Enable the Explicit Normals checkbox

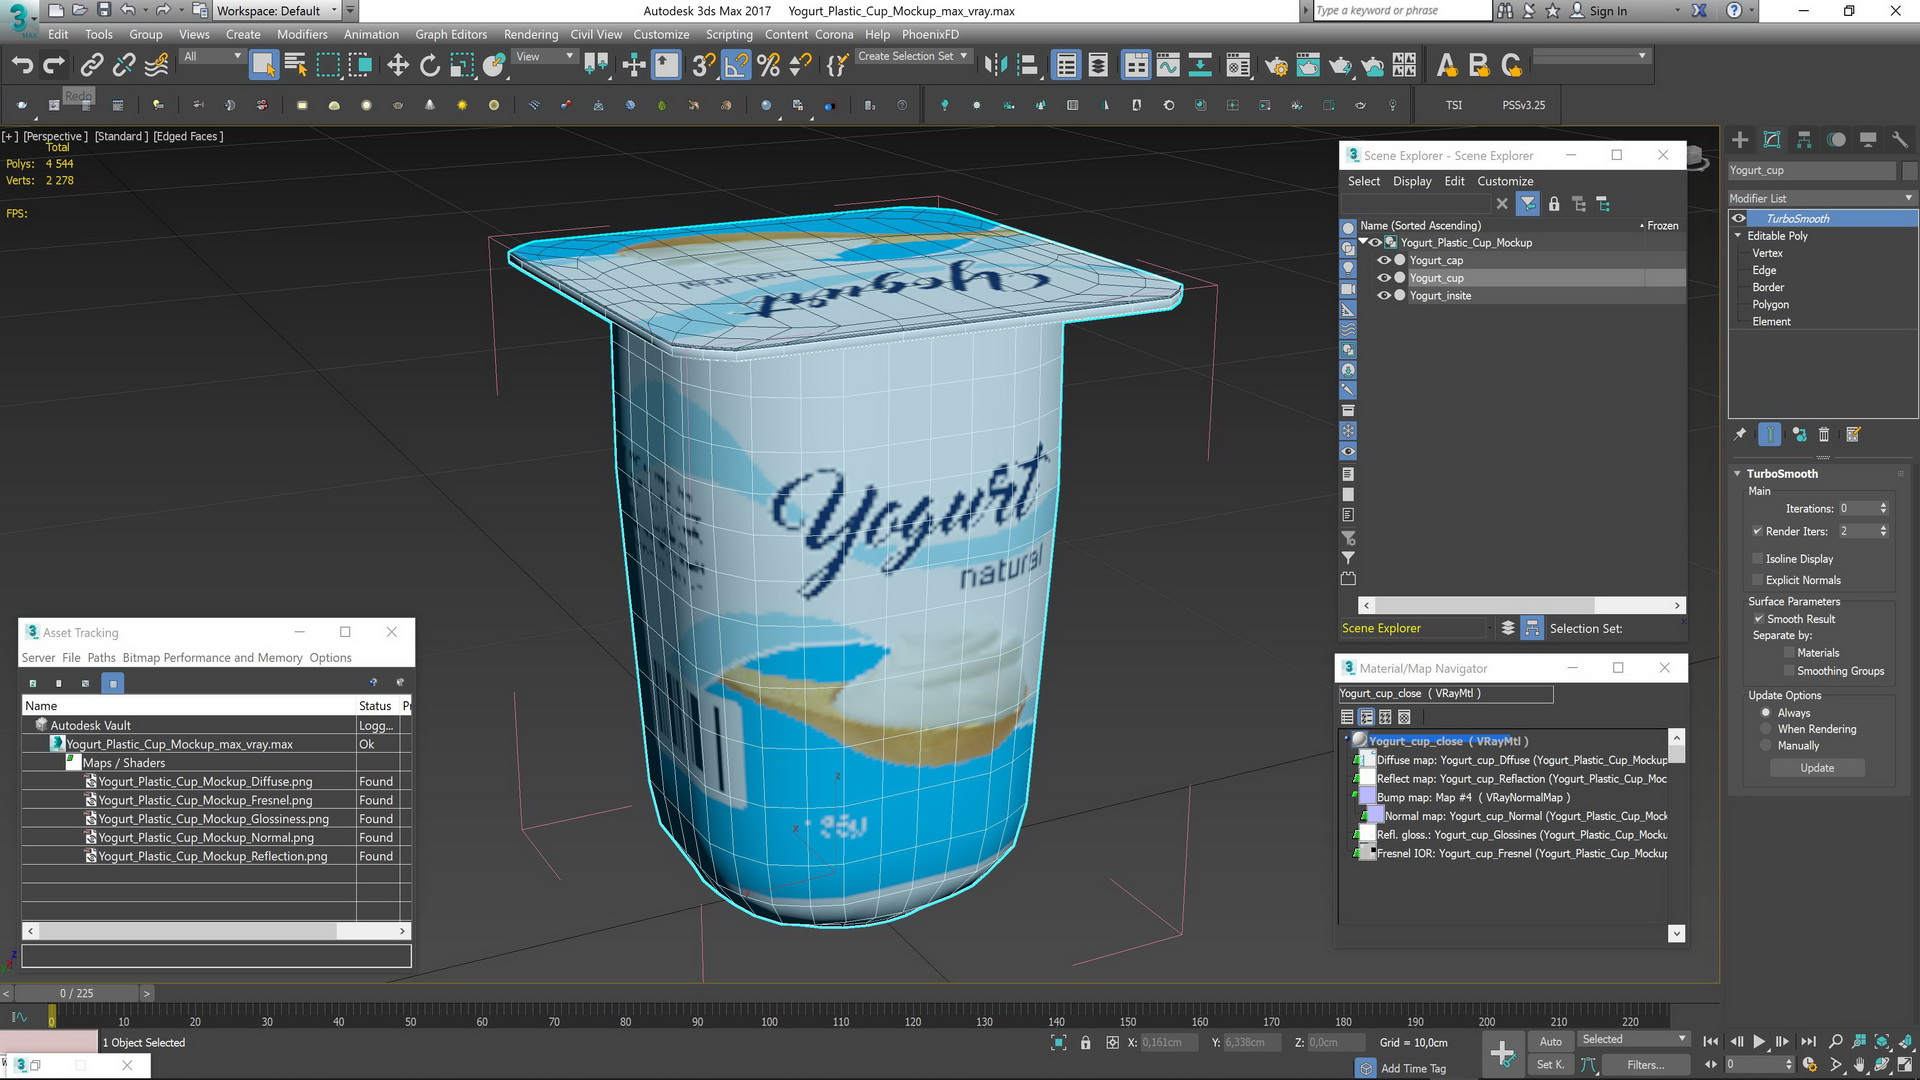tap(1757, 580)
